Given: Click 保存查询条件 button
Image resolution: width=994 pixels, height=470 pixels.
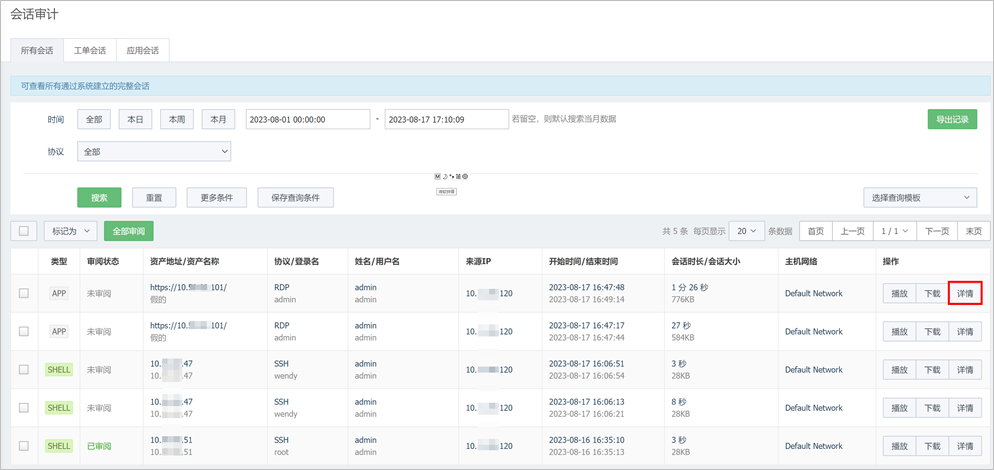Looking at the screenshot, I should (295, 198).
